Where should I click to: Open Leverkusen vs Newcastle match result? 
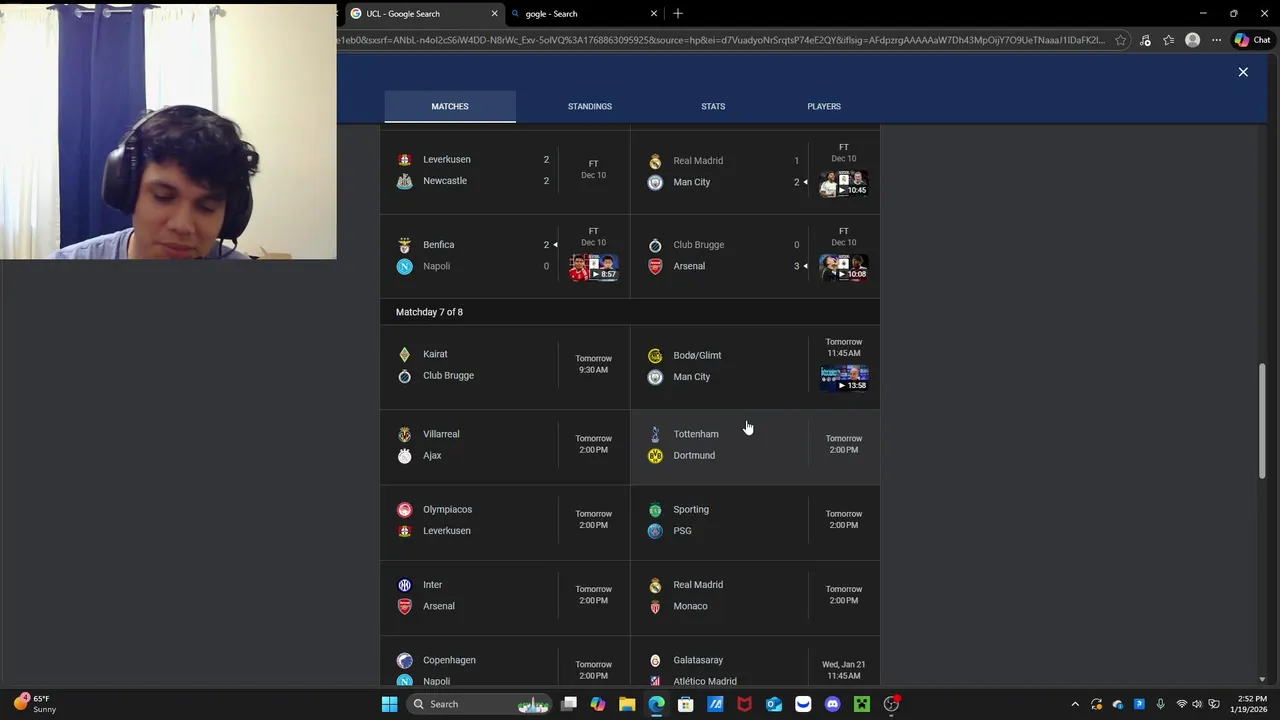pos(505,170)
